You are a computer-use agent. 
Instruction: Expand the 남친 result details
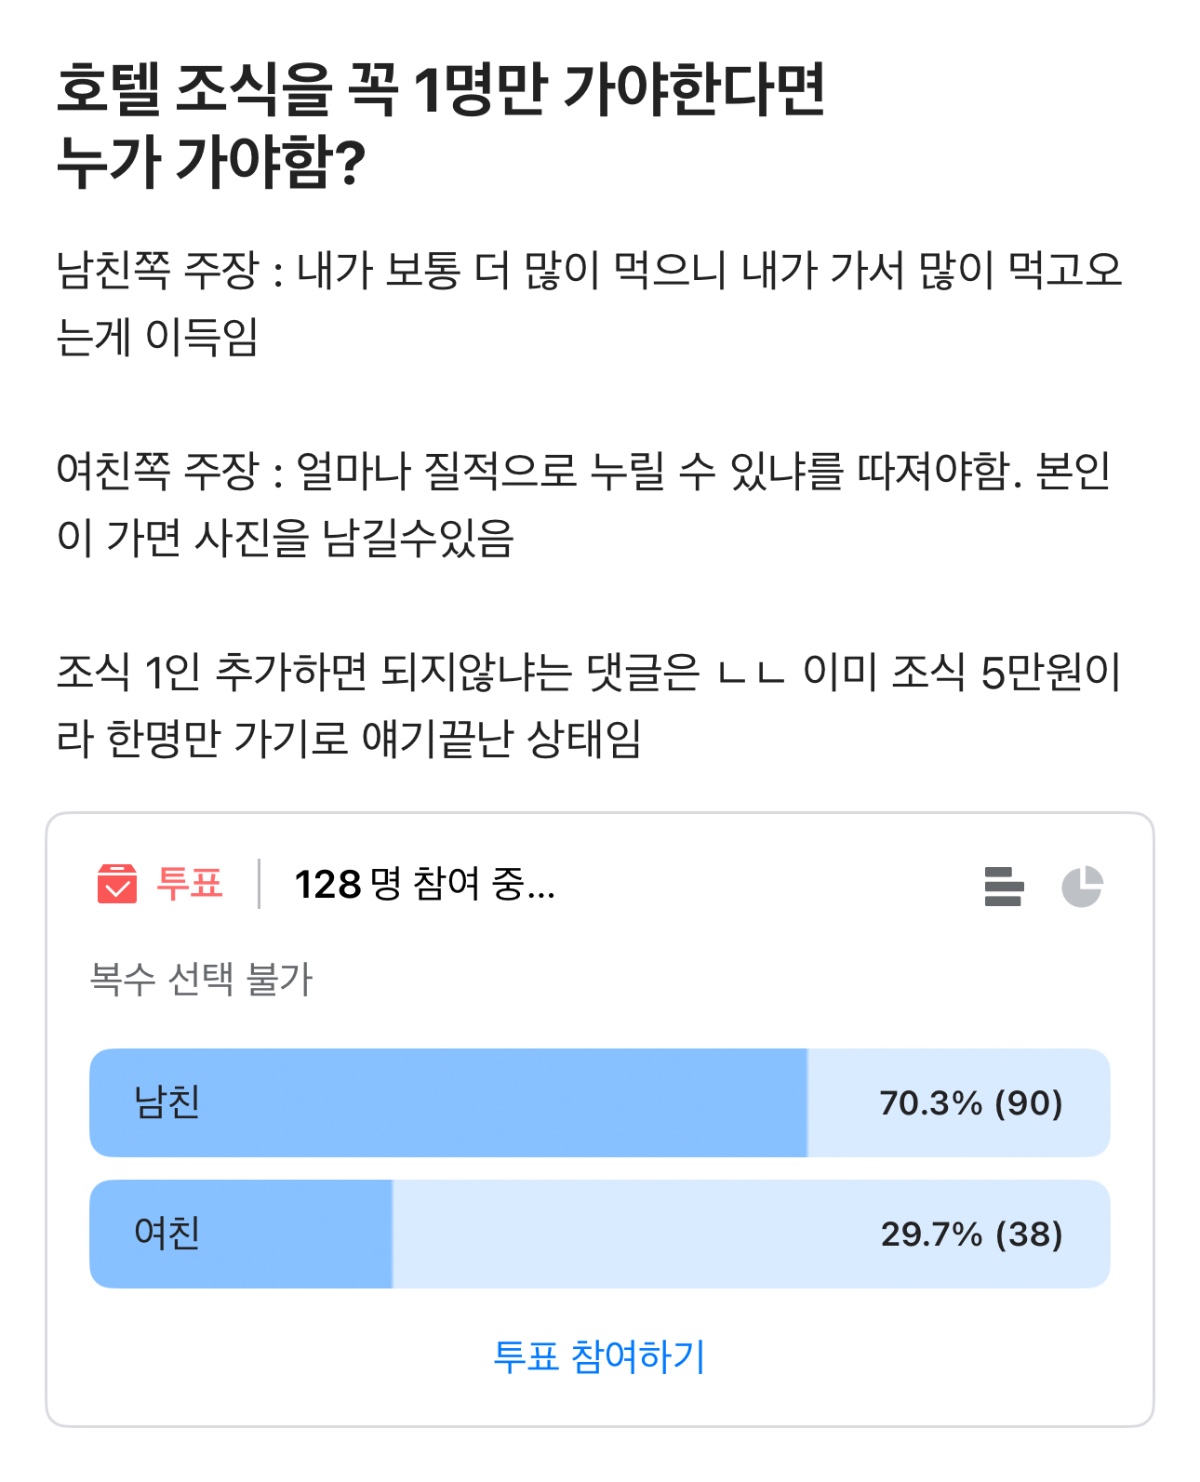[600, 1103]
